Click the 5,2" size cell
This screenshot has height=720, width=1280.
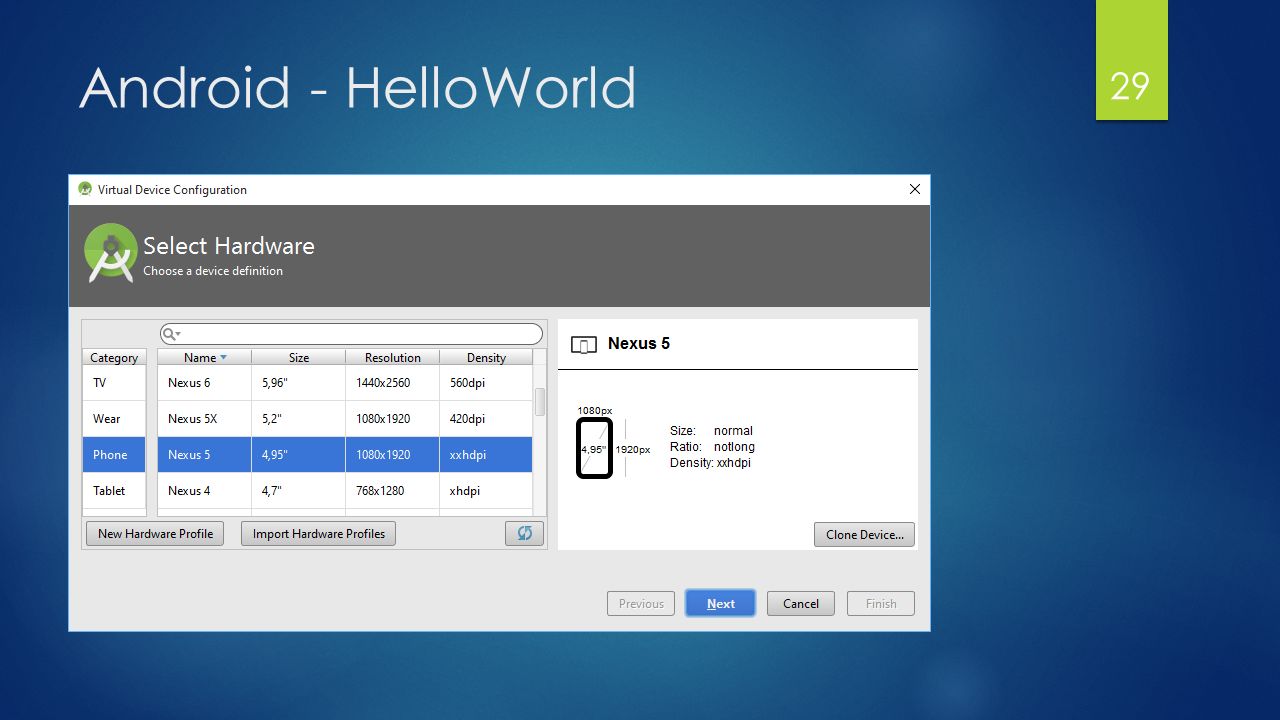(x=299, y=419)
